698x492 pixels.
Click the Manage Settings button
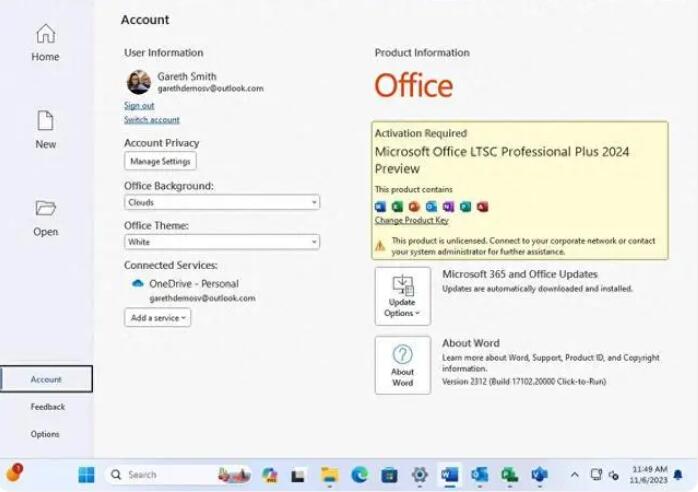point(160,161)
